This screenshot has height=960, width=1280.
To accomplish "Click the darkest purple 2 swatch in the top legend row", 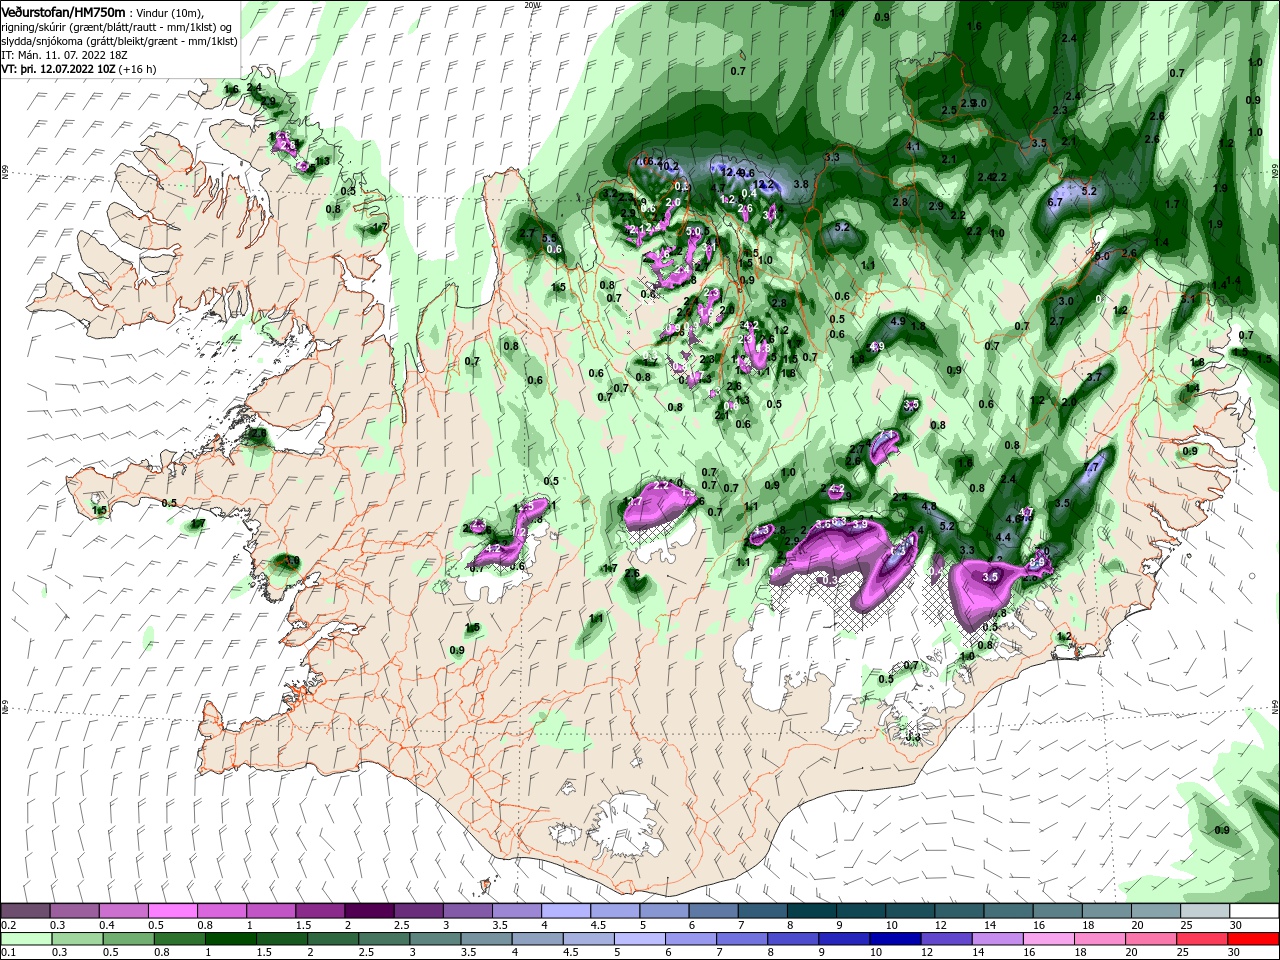I will pyautogui.click(x=368, y=911).
